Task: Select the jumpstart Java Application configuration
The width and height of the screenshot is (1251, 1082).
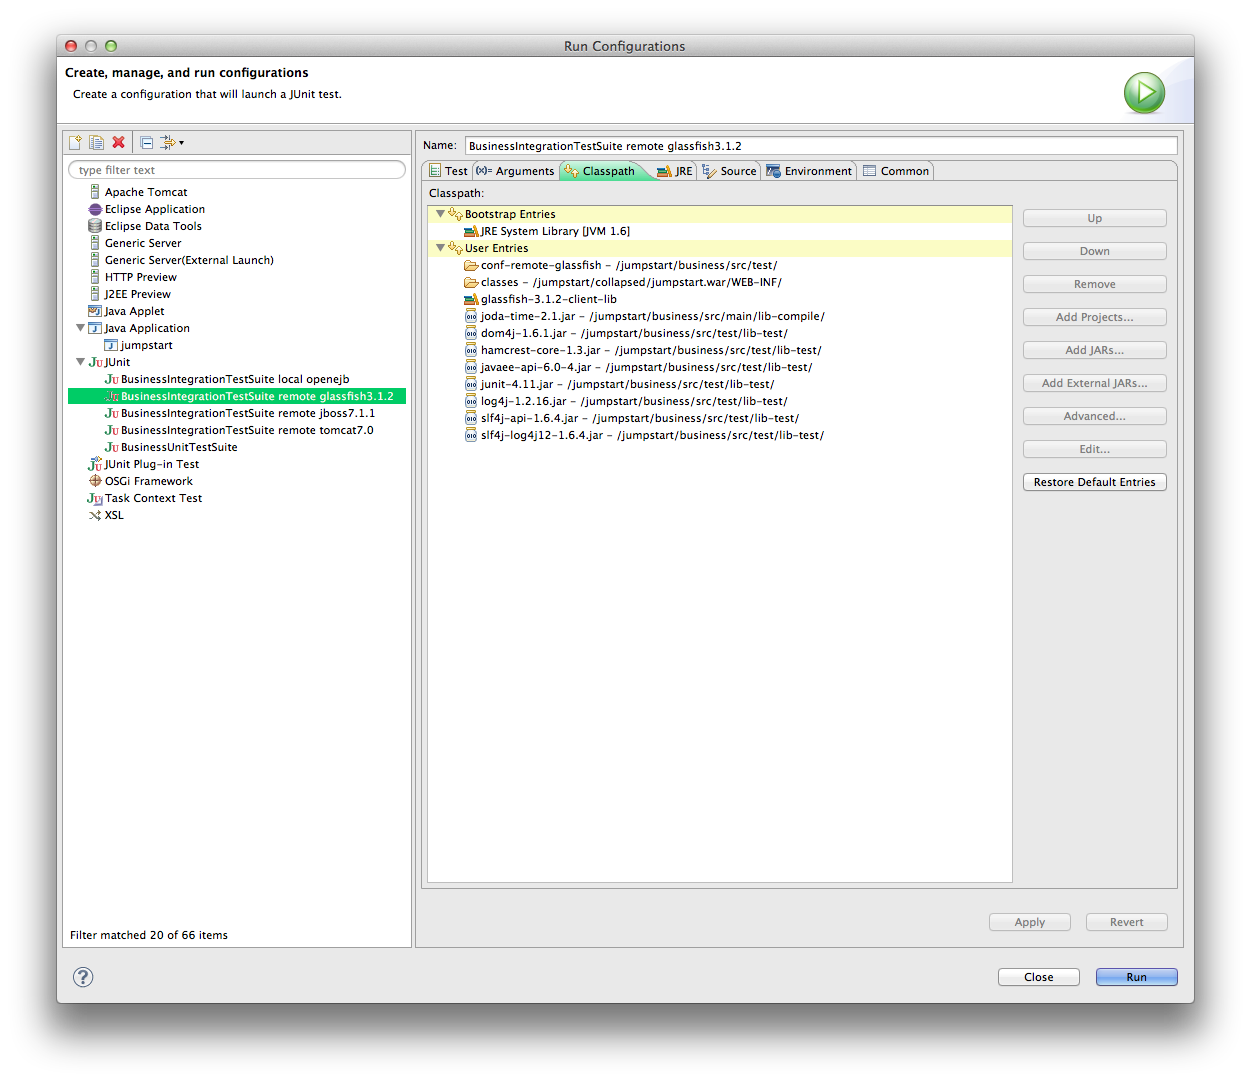Action: click(x=139, y=345)
